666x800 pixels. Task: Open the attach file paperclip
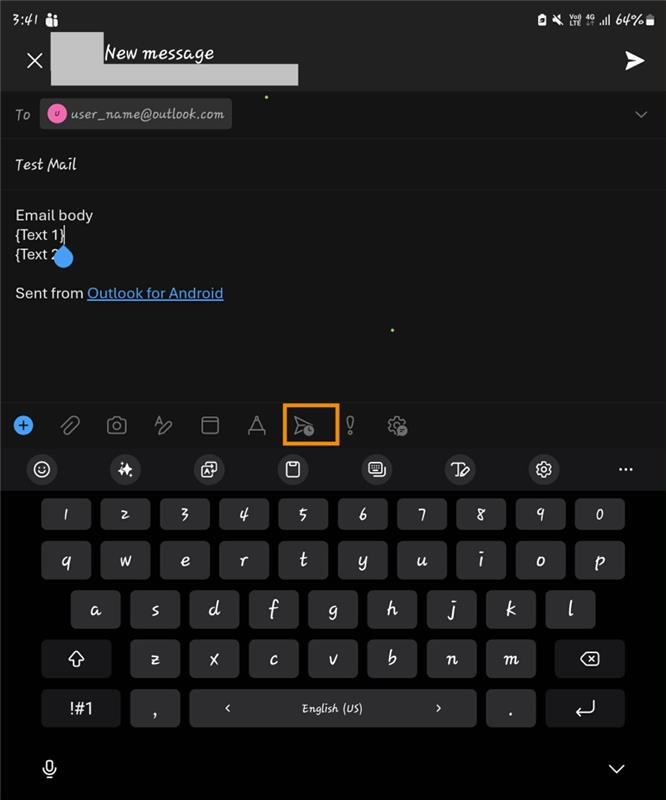(70, 426)
